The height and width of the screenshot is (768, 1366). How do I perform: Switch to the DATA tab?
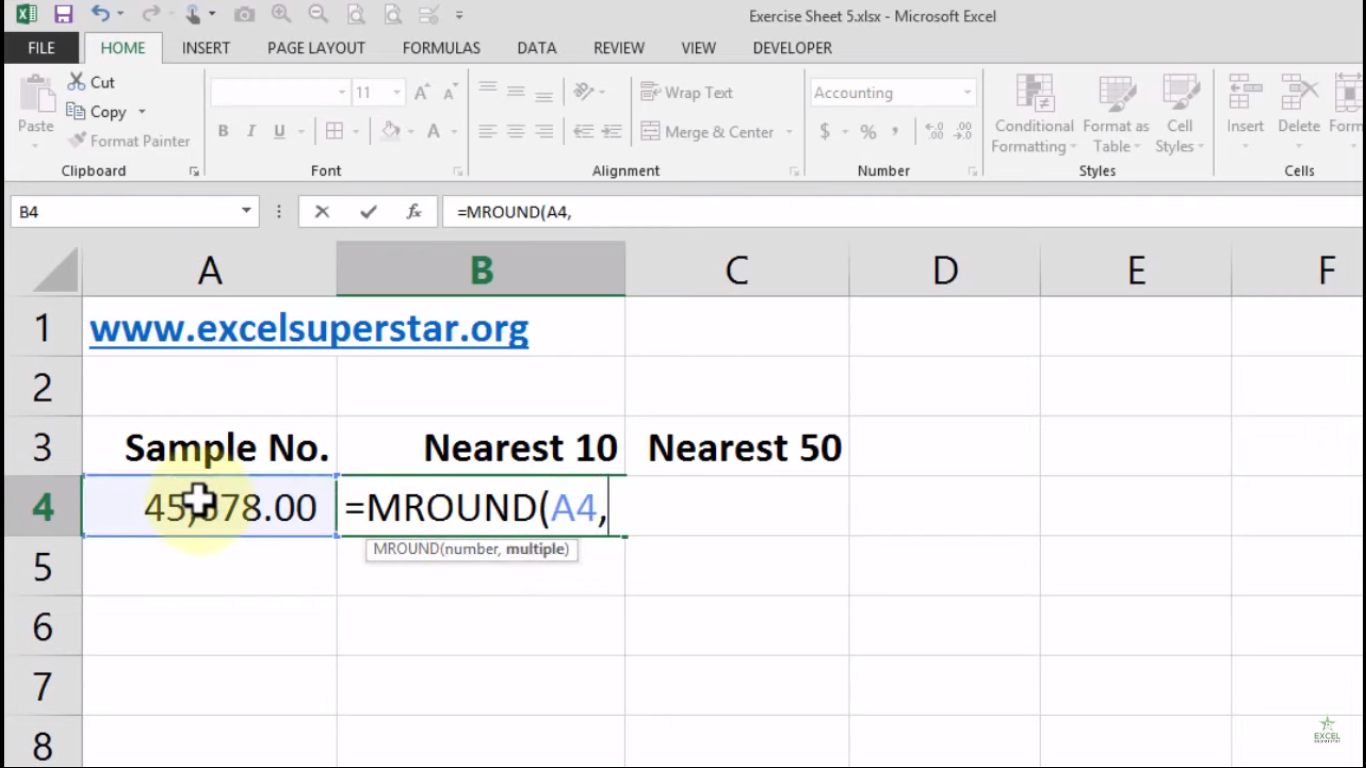[x=537, y=48]
